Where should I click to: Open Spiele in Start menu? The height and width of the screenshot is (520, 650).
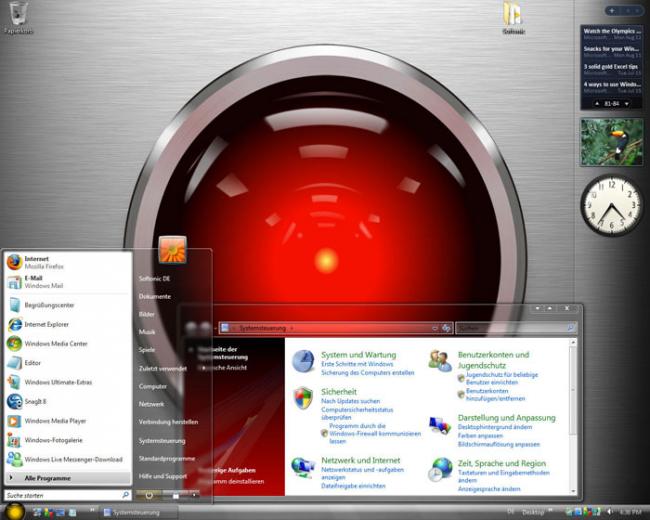(147, 350)
